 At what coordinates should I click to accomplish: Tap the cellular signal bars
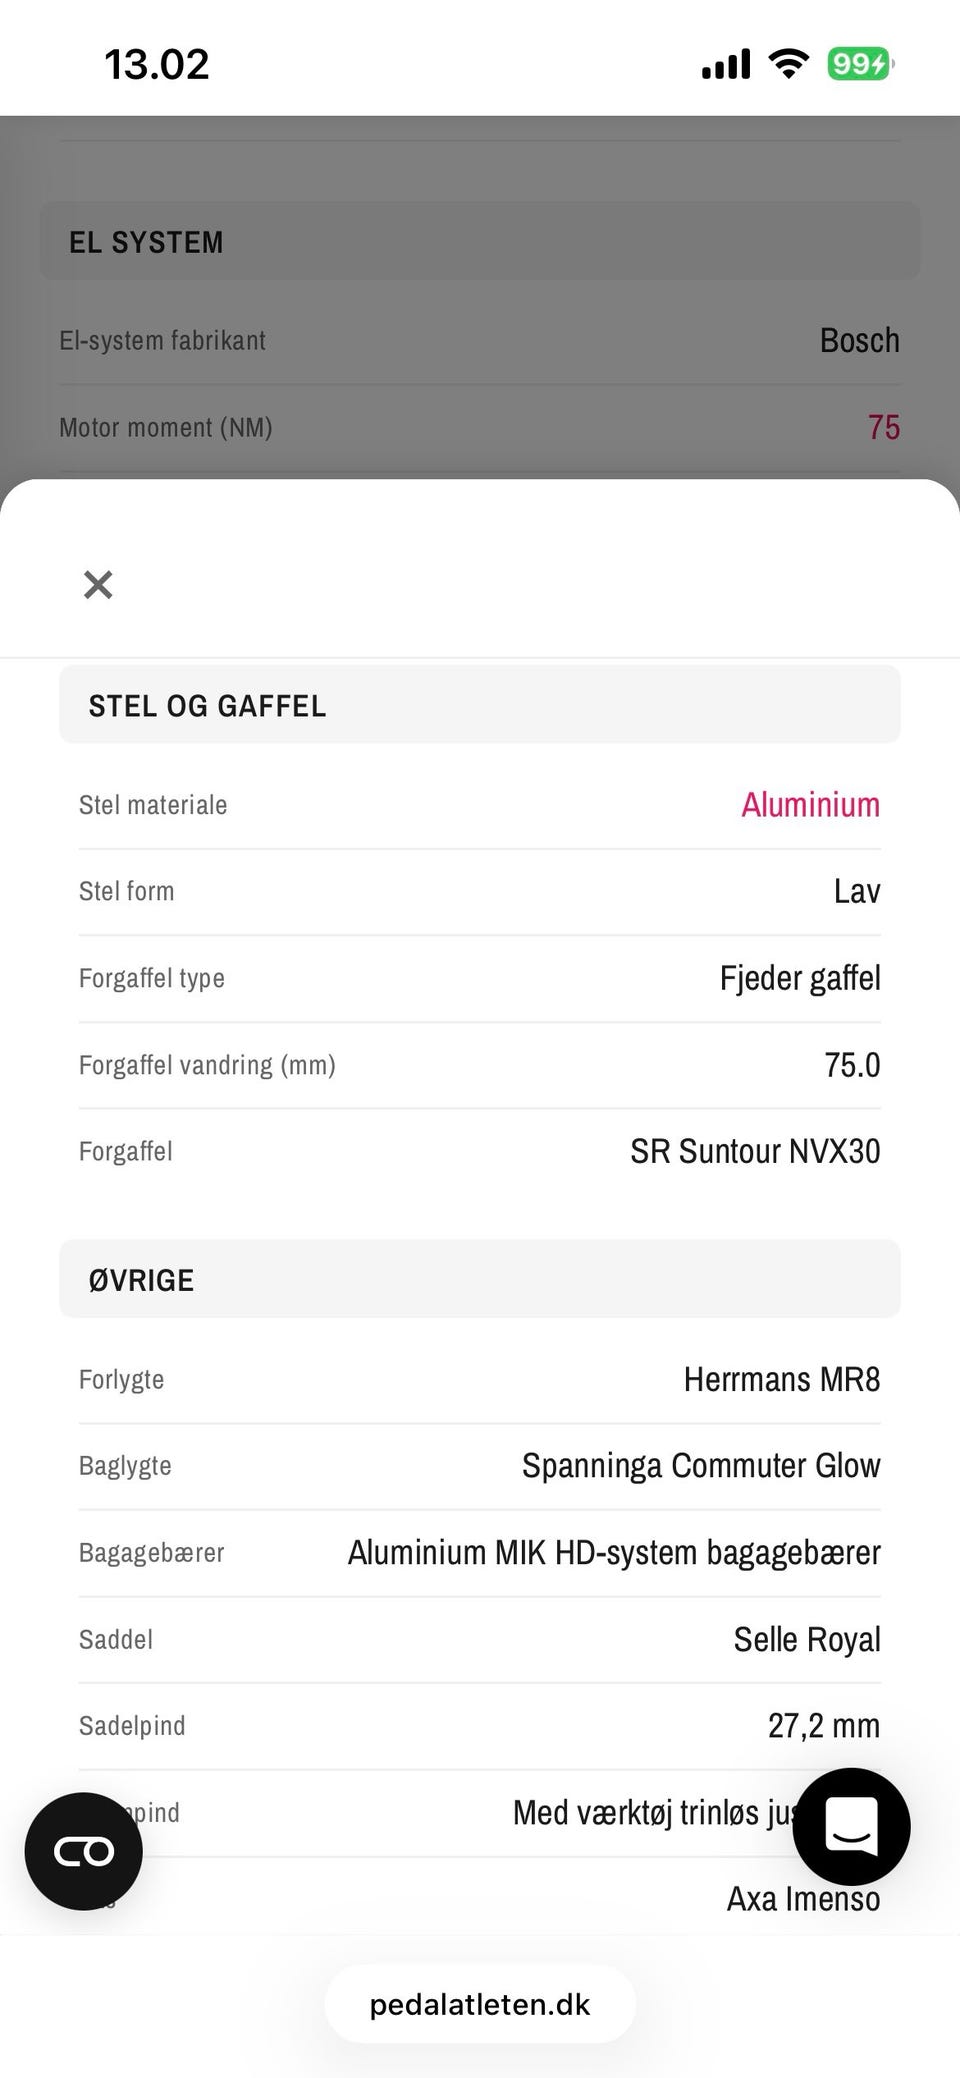pyautogui.click(x=726, y=64)
